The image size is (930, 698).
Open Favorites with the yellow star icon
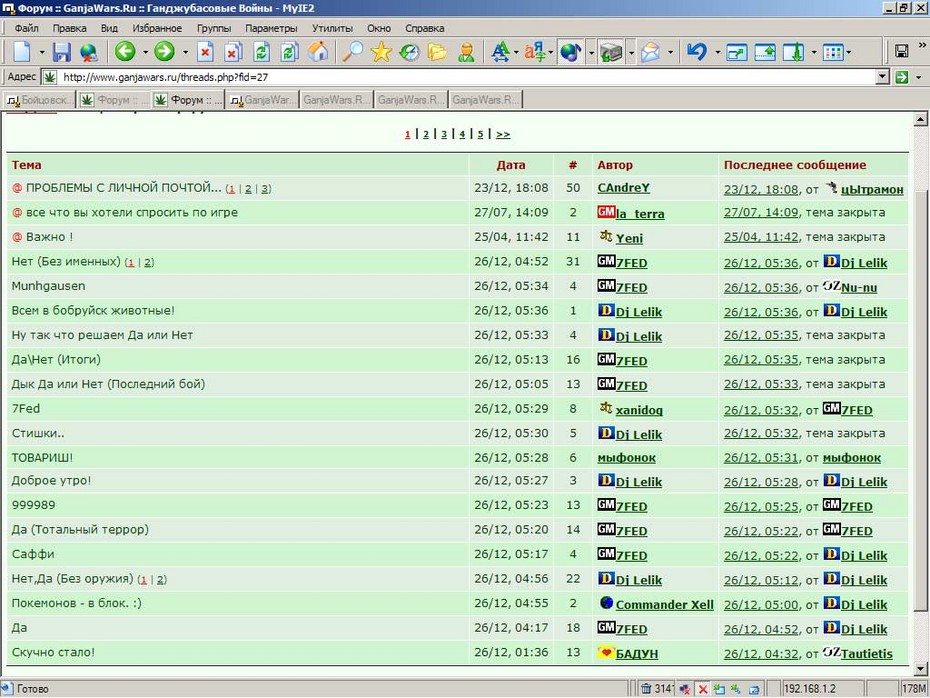[x=381, y=52]
